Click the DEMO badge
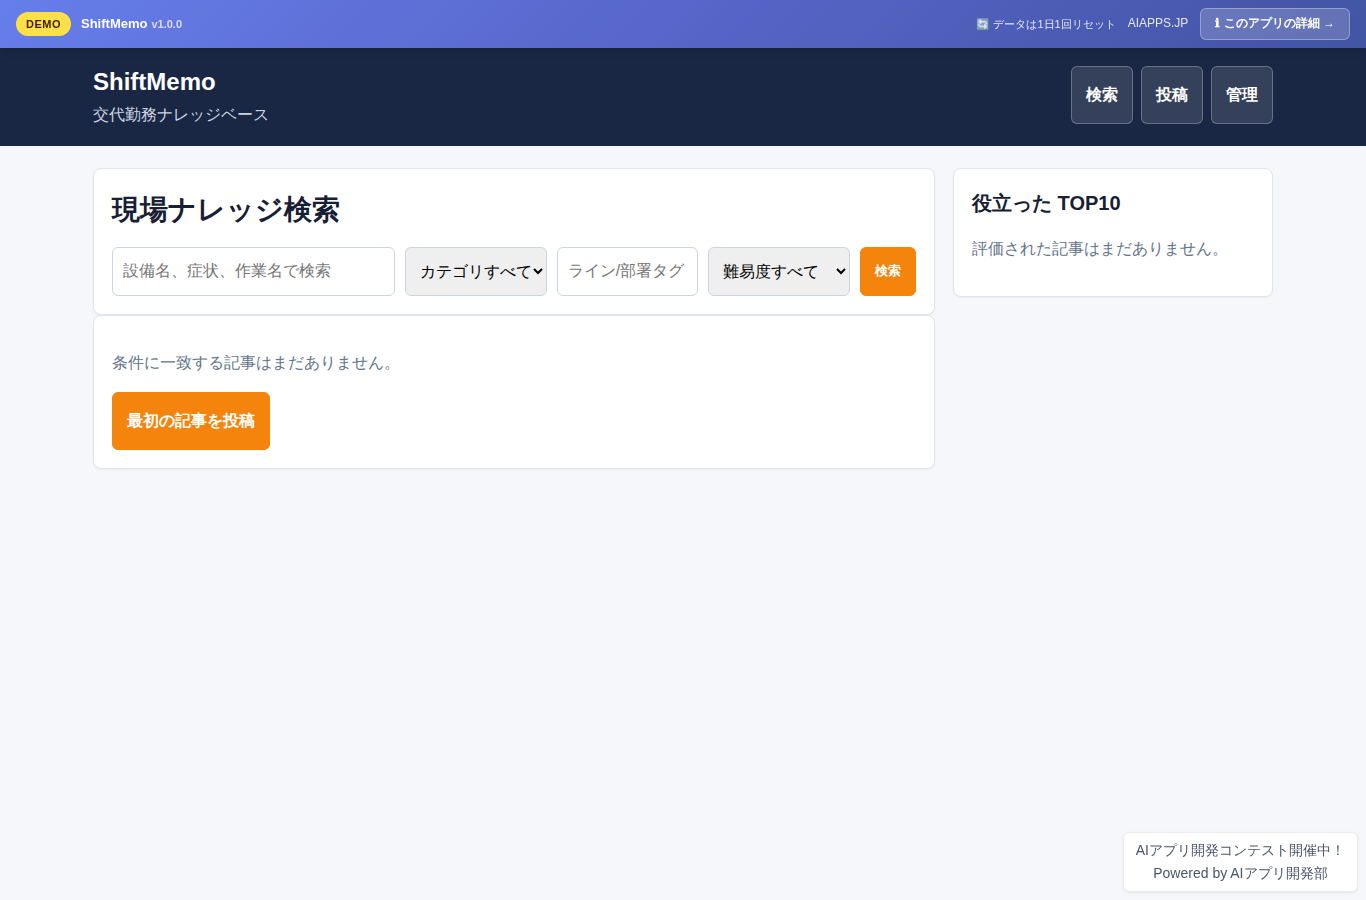This screenshot has height=900, width=1366. tap(43, 24)
